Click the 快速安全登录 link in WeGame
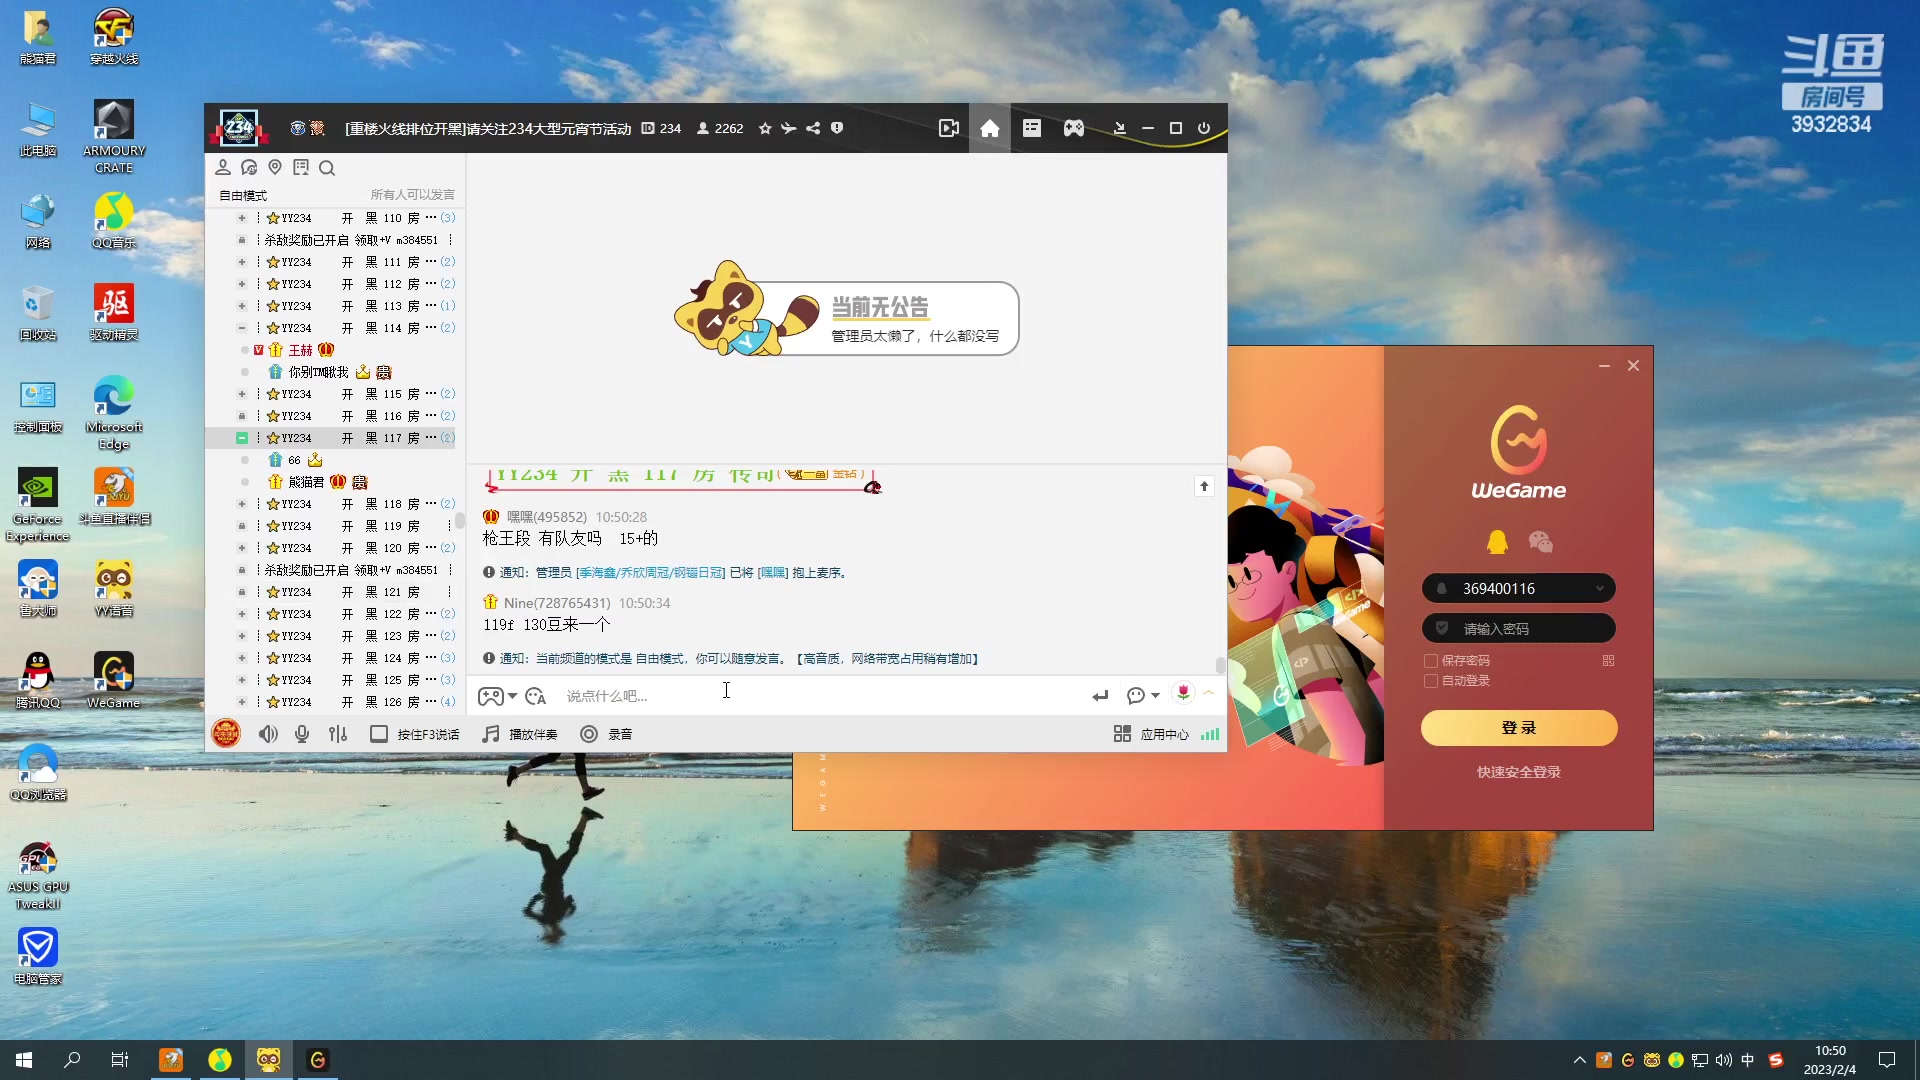 pyautogui.click(x=1519, y=772)
